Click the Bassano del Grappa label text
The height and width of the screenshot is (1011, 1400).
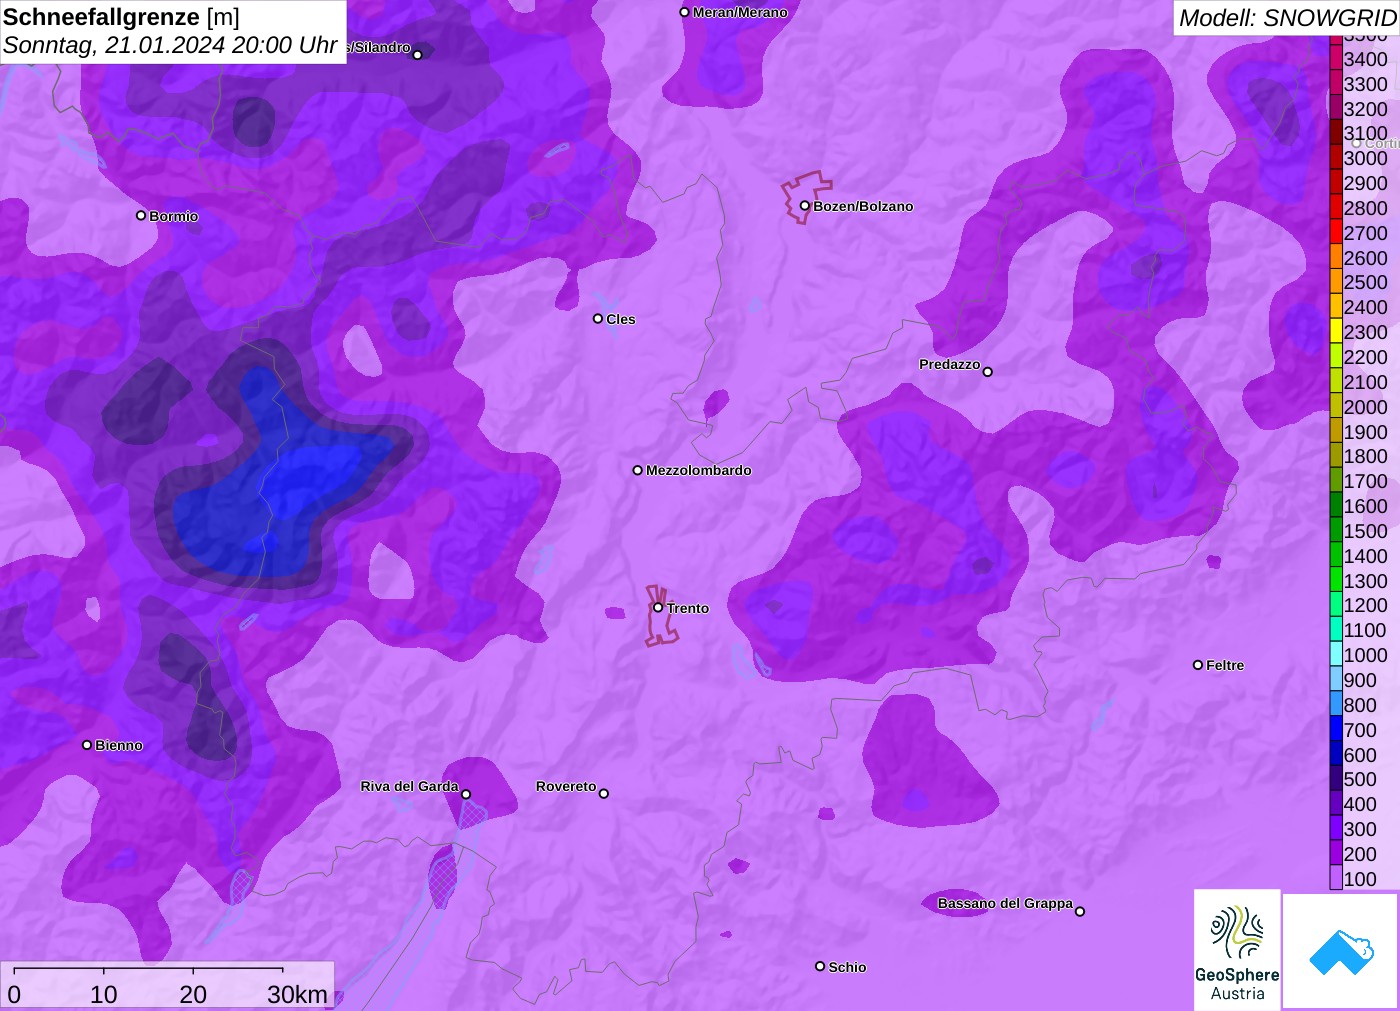click(x=1005, y=903)
